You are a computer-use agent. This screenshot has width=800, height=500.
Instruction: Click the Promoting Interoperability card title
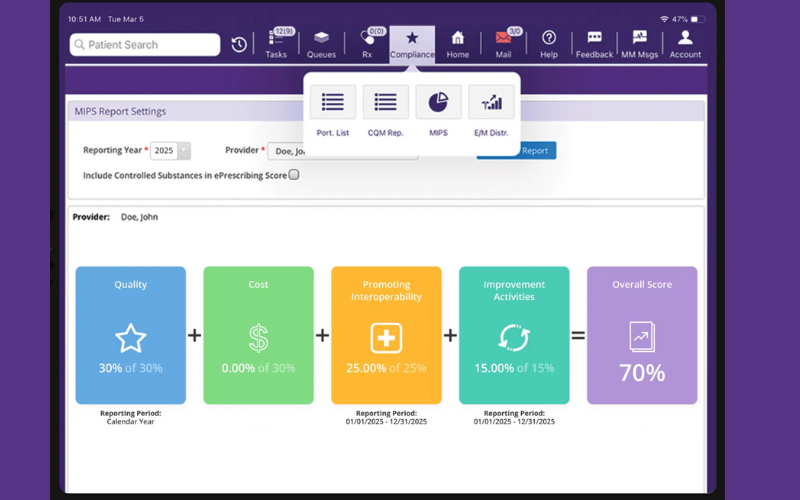point(386,290)
